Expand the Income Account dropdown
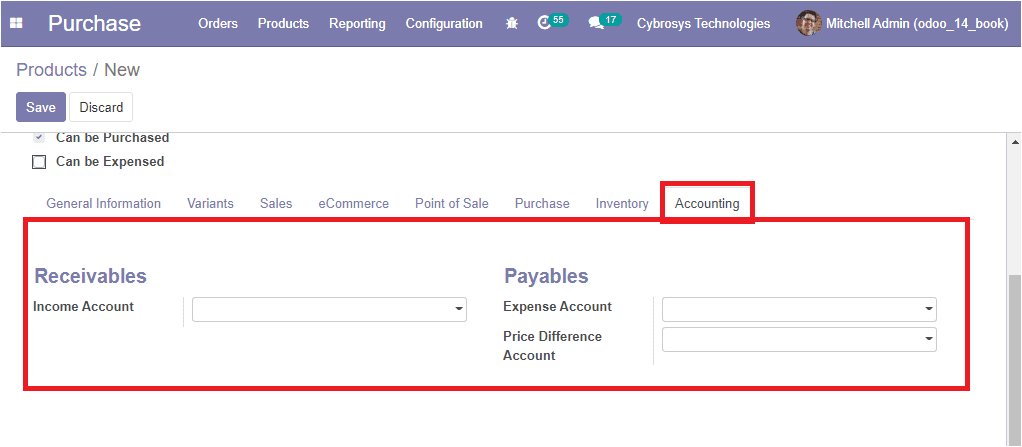The image size is (1022, 447). 329,310
